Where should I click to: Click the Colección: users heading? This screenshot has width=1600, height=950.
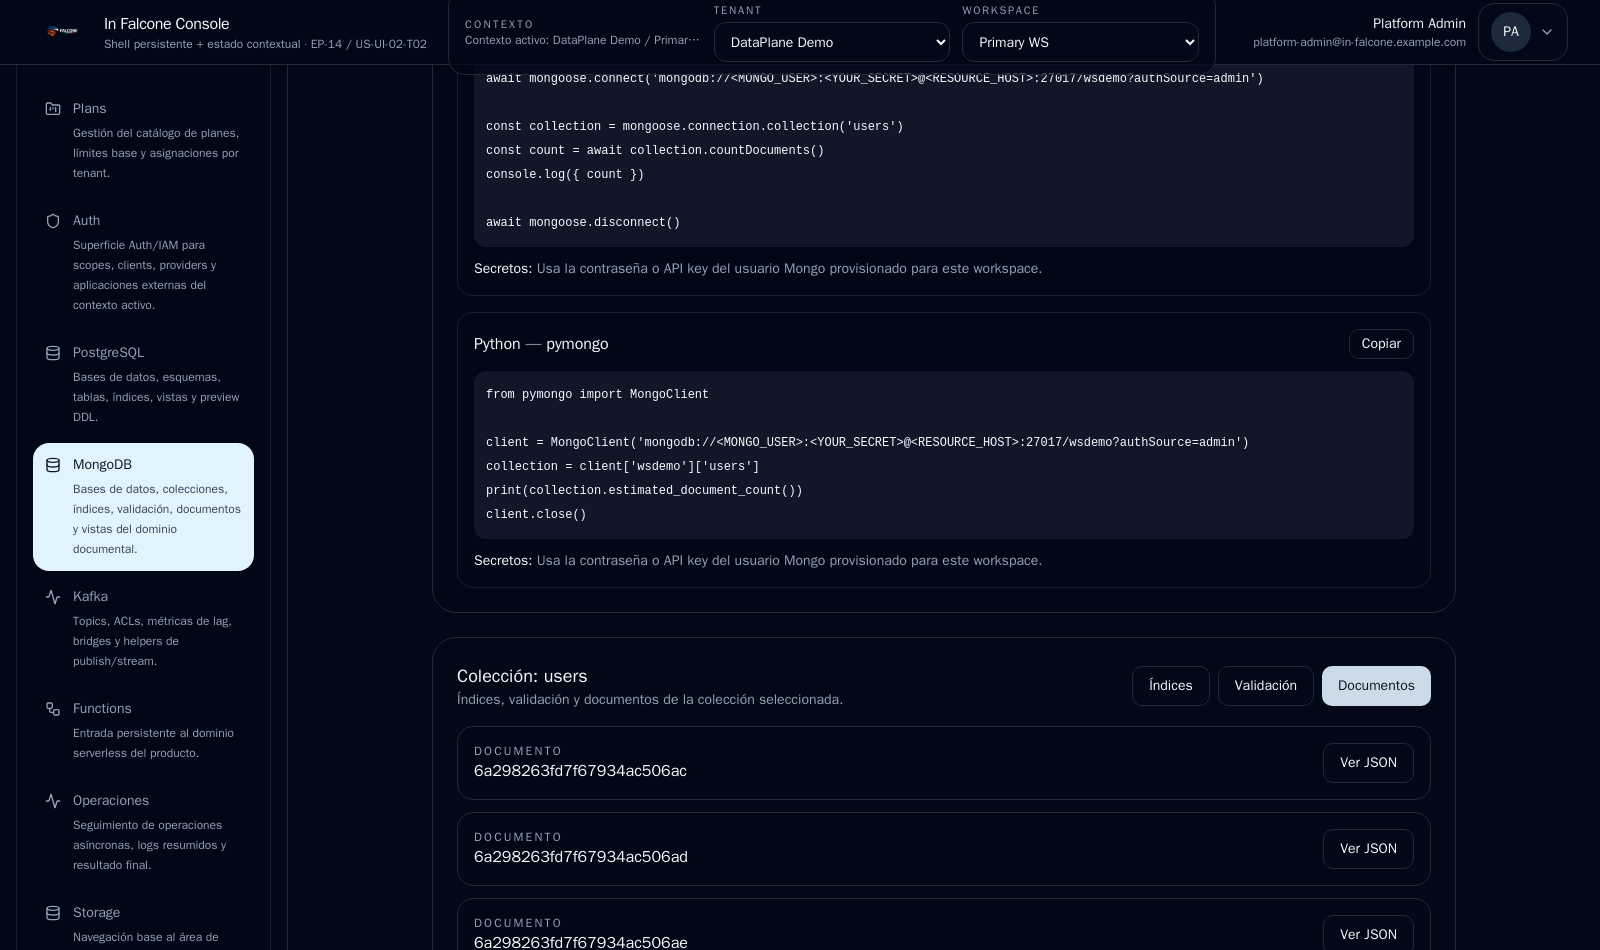click(522, 676)
